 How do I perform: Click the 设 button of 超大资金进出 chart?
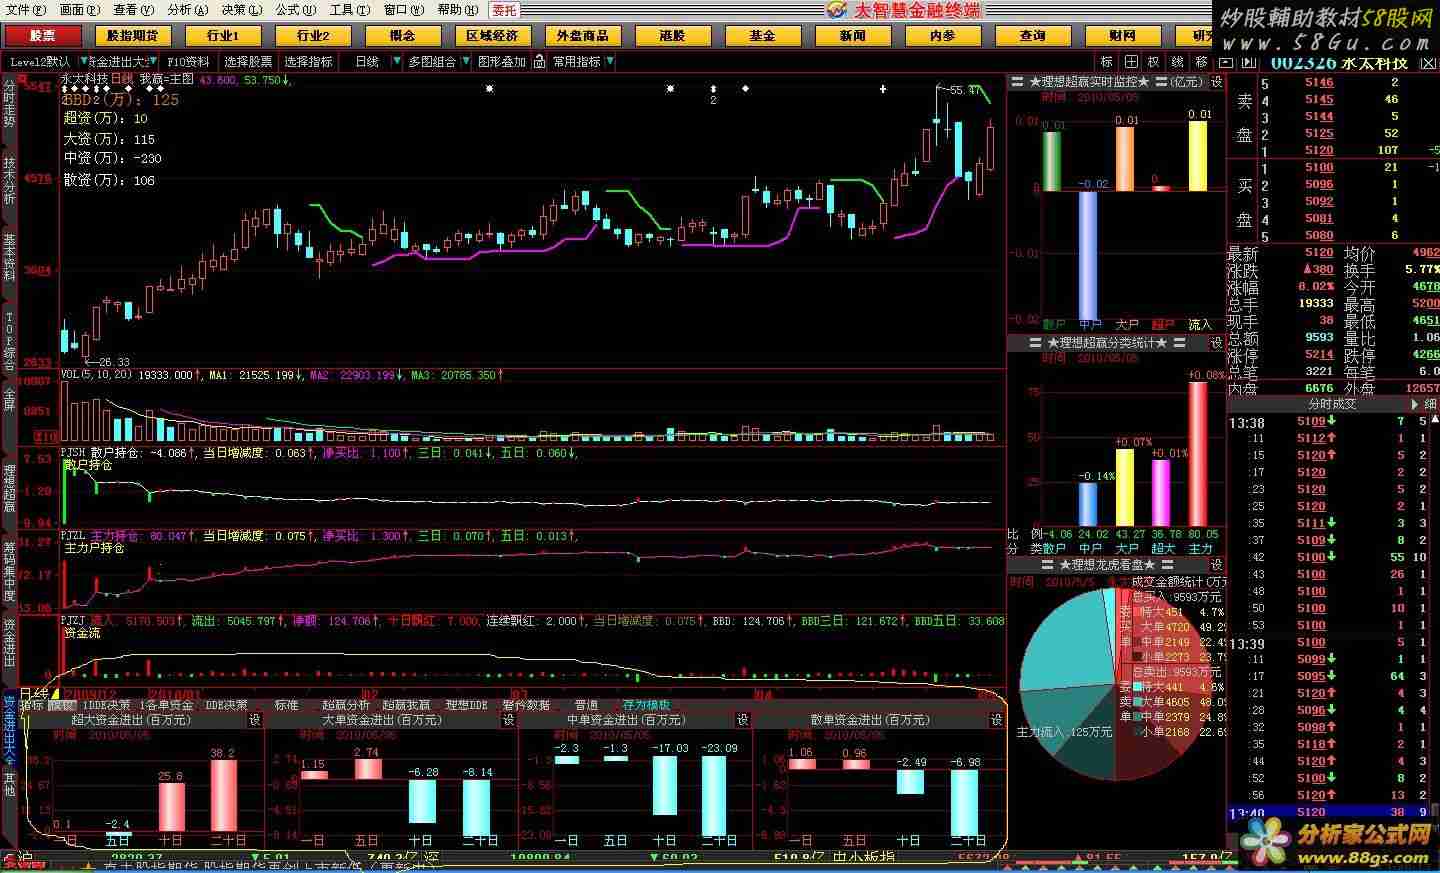[x=254, y=720]
